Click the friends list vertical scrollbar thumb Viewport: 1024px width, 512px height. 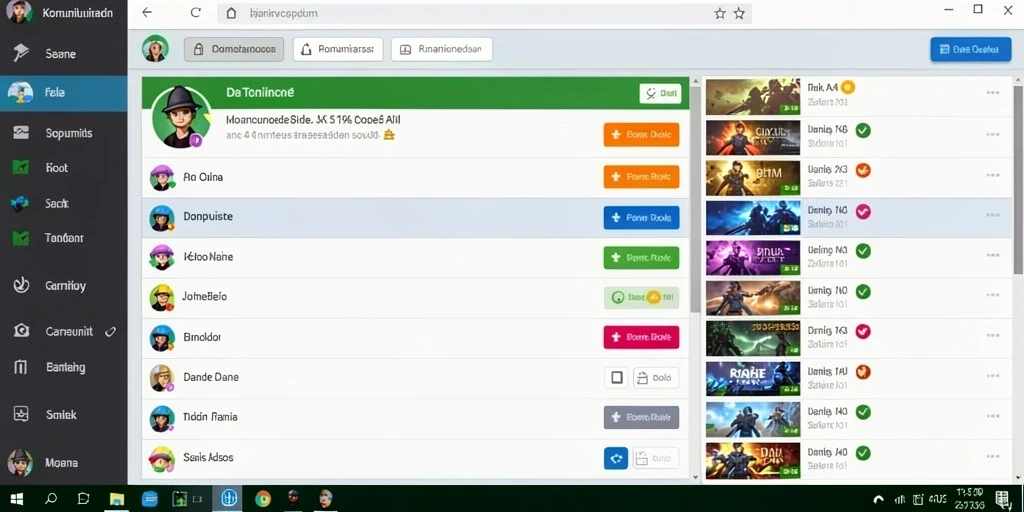[x=696, y=199]
